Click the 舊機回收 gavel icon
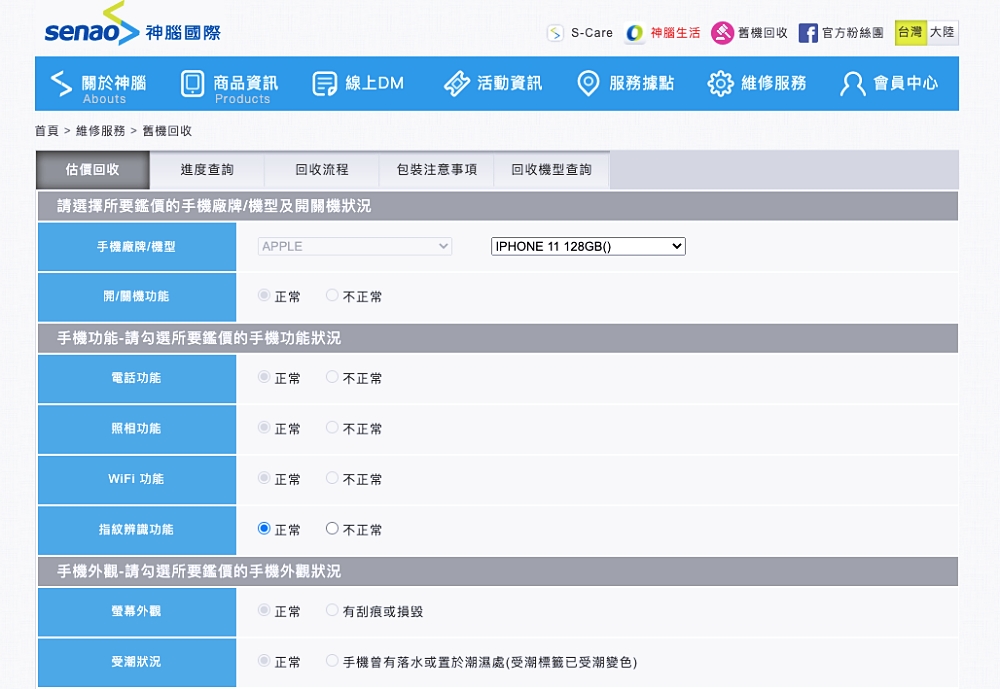Viewport: 1000px width, 689px height. (722, 33)
